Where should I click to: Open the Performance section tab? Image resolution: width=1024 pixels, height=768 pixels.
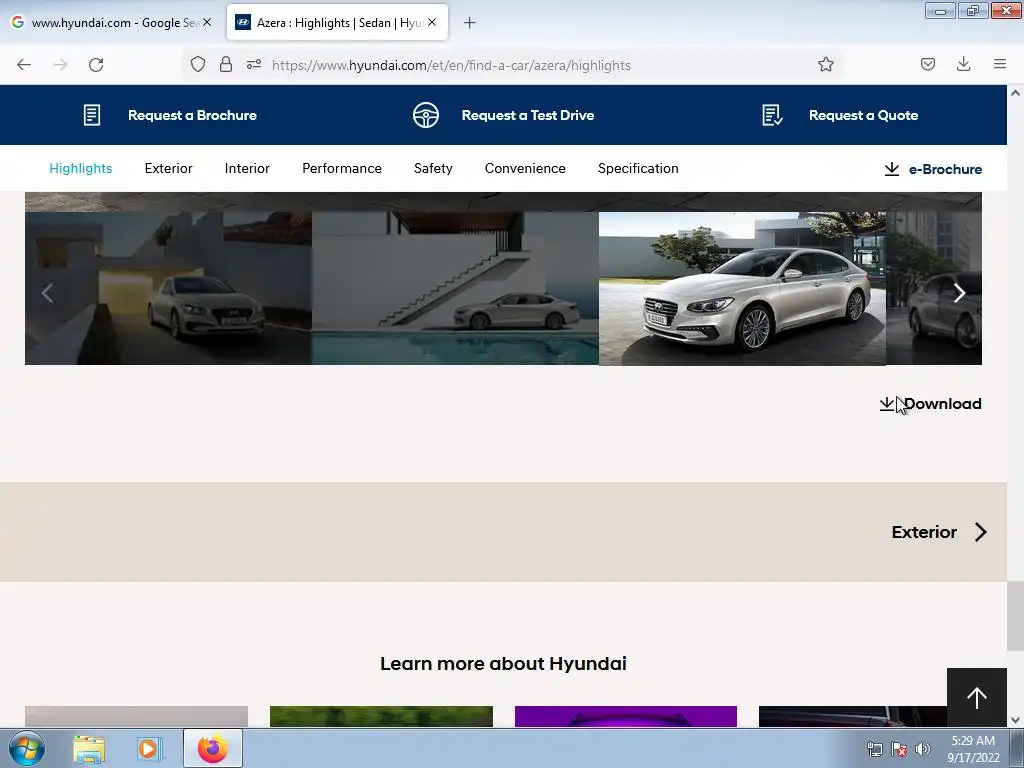(x=342, y=168)
